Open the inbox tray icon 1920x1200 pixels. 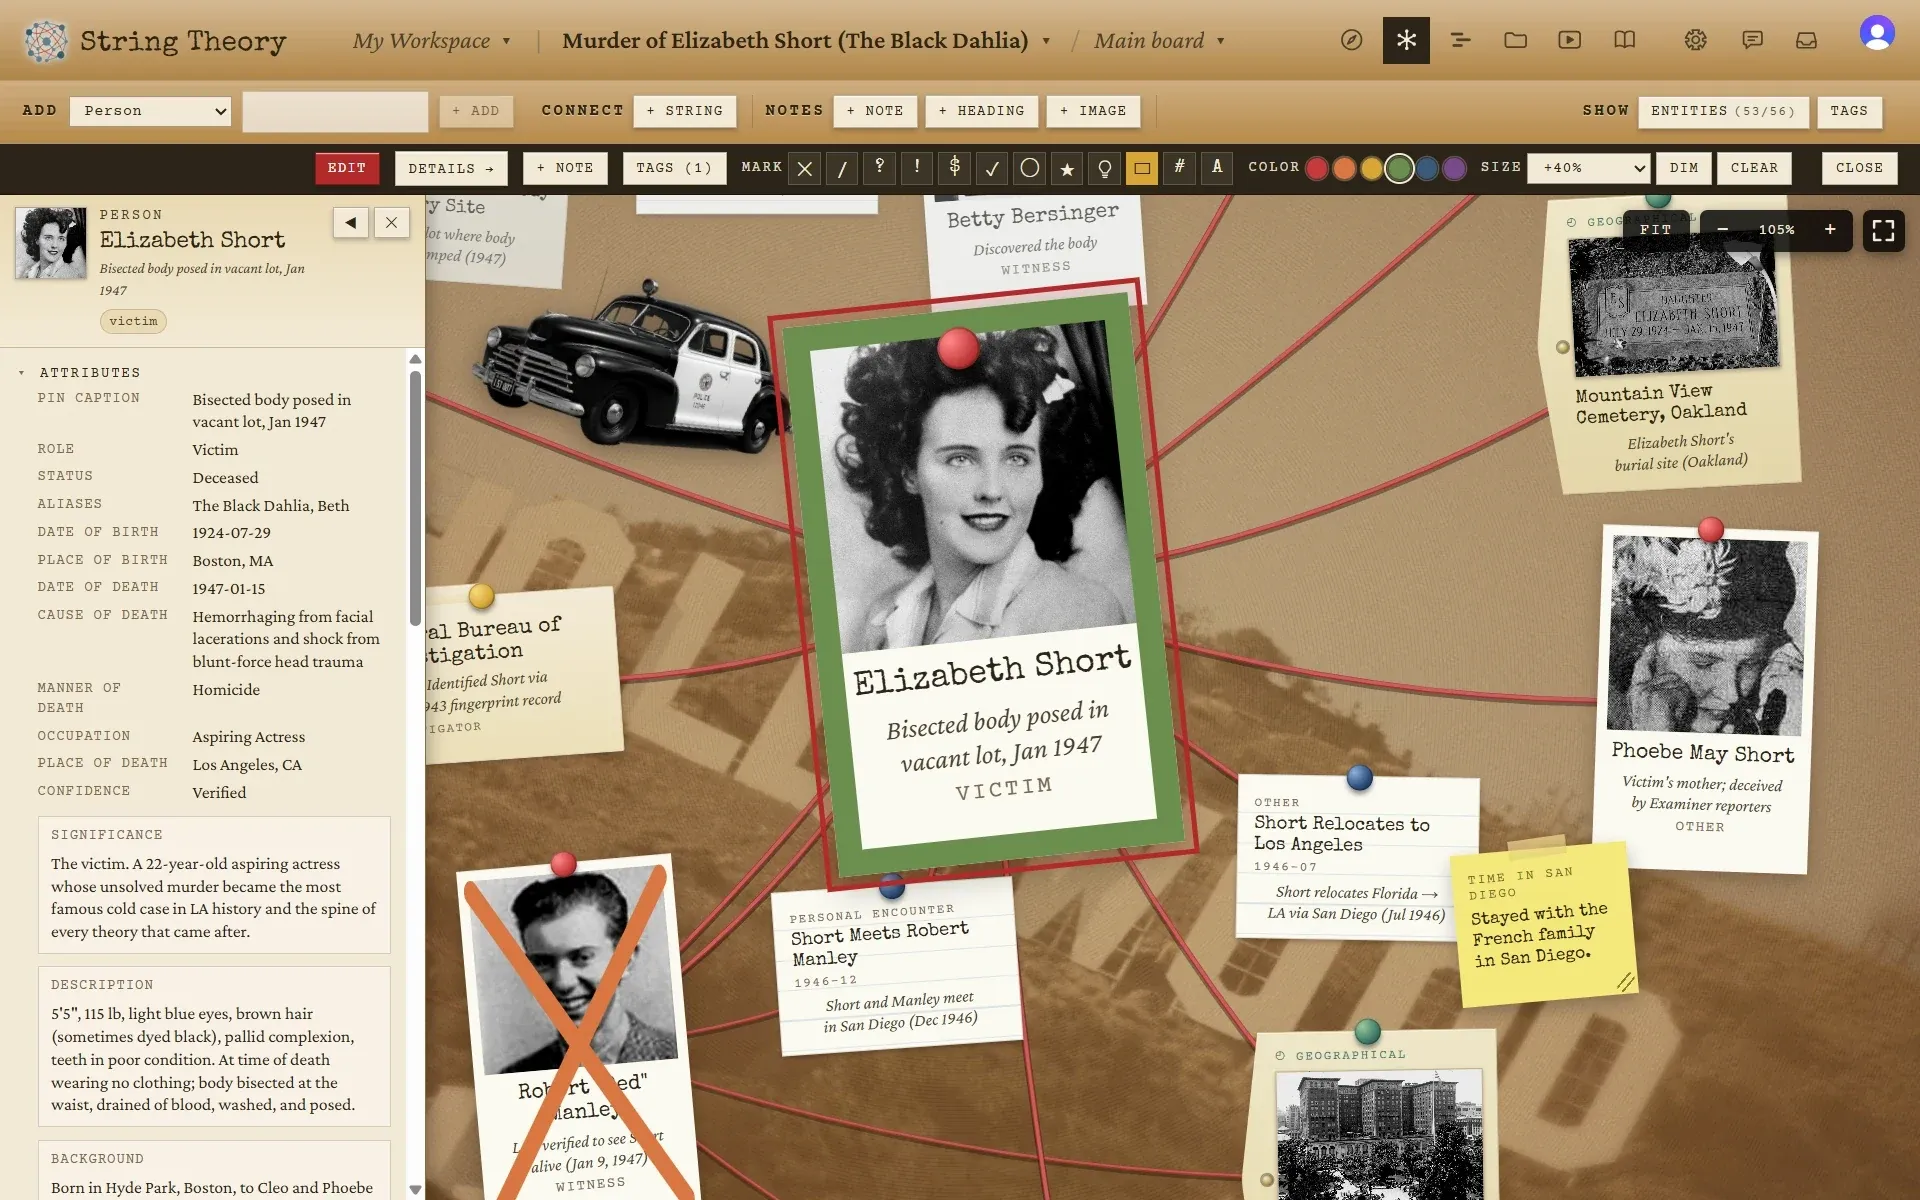click(1806, 40)
